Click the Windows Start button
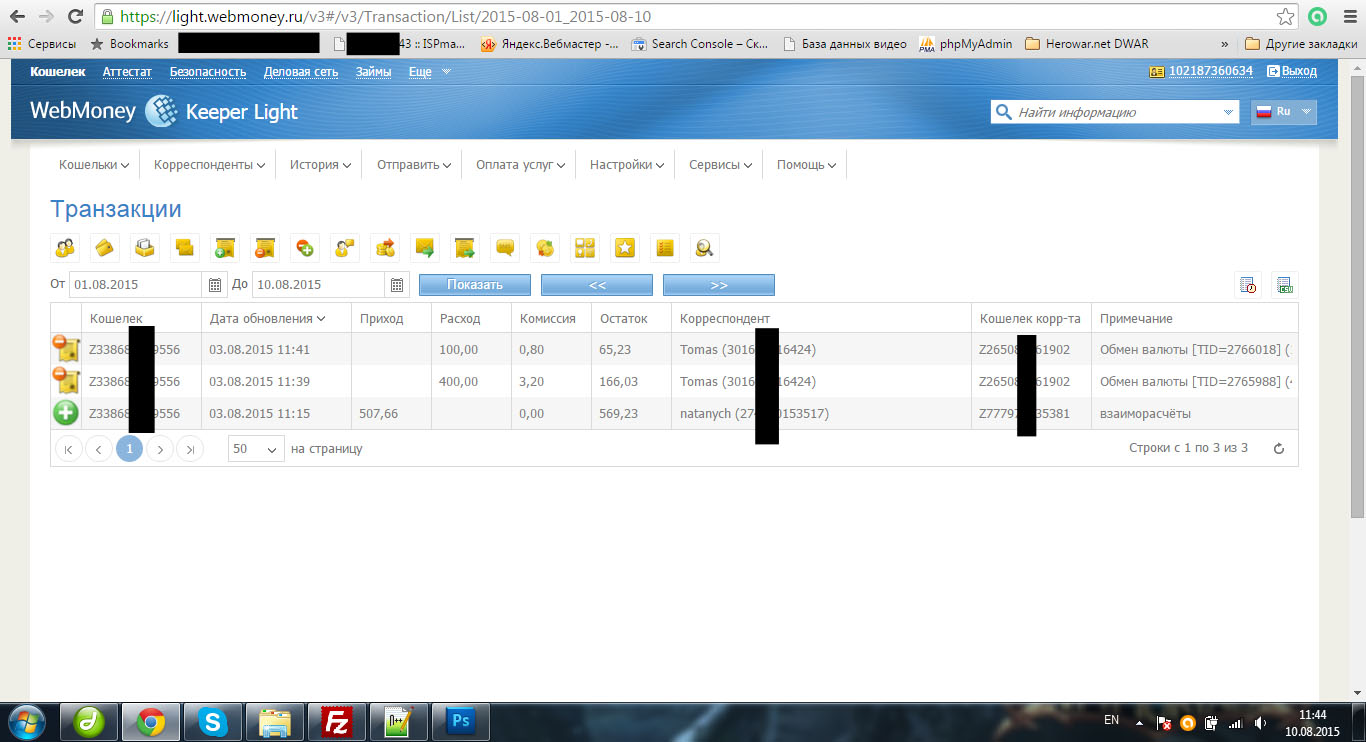The image size is (1366, 742). (27, 721)
